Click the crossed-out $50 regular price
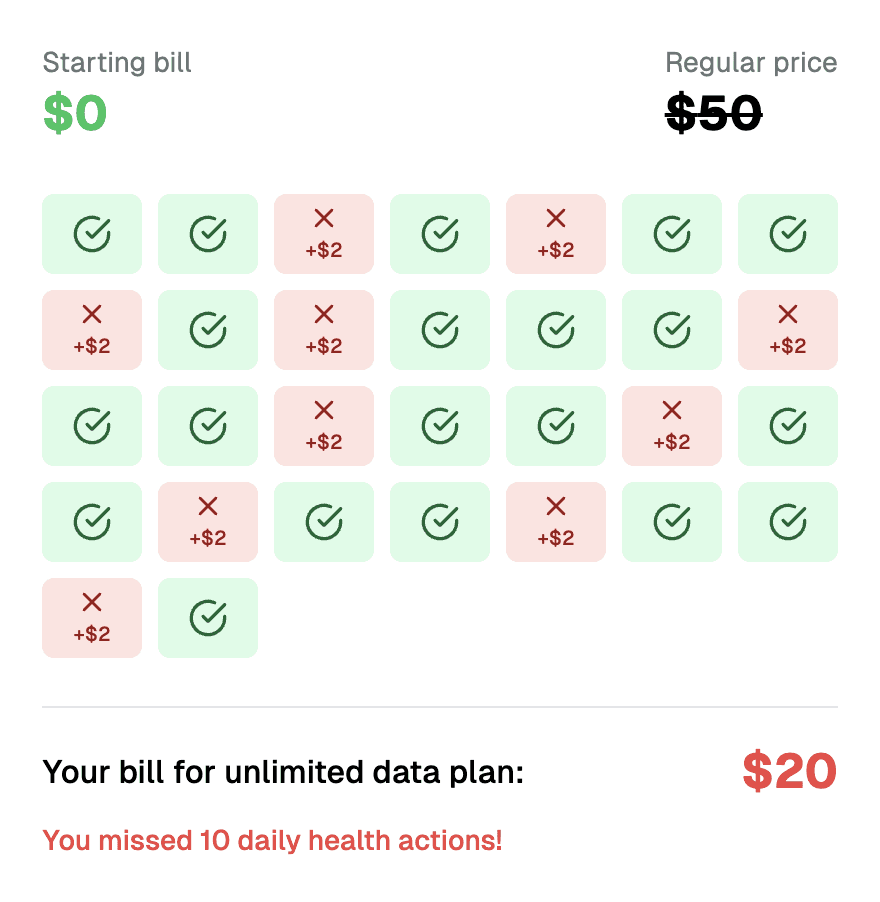 click(714, 113)
